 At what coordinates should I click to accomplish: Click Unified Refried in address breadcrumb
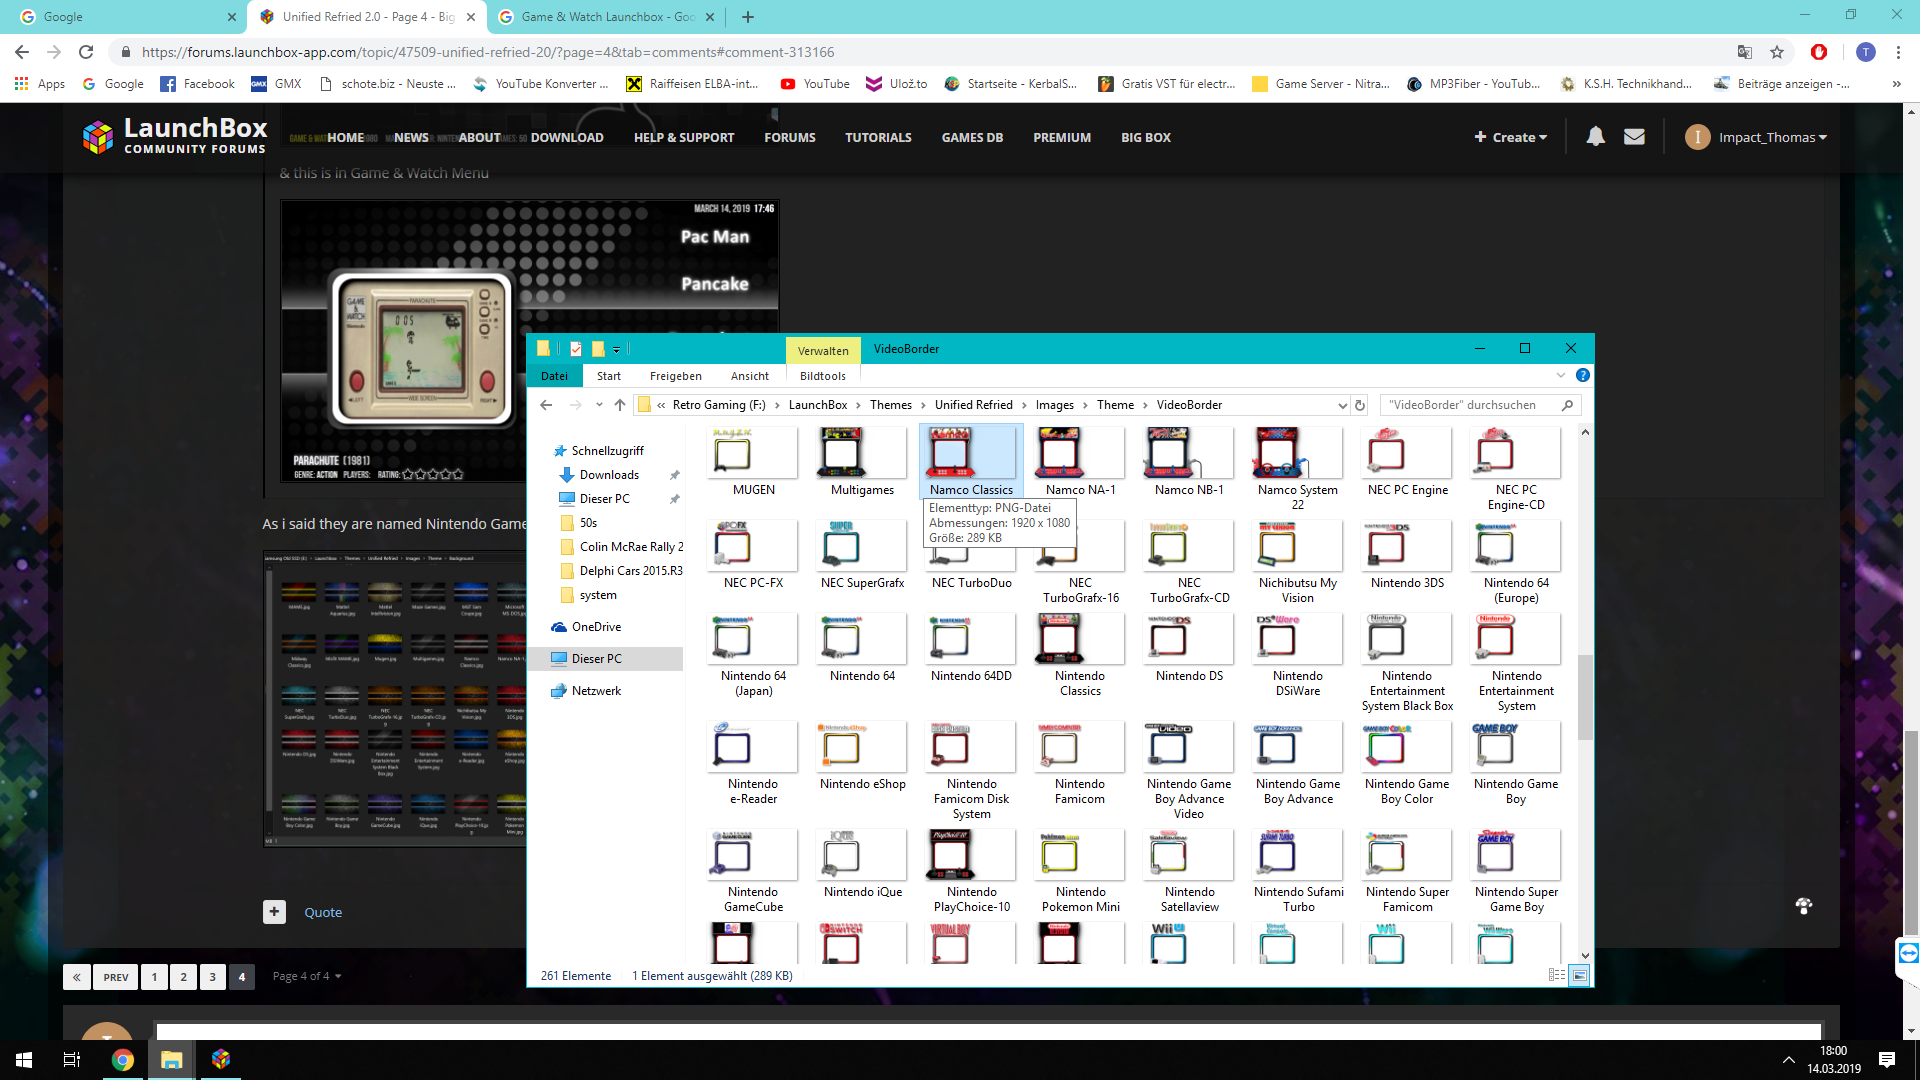click(x=973, y=405)
